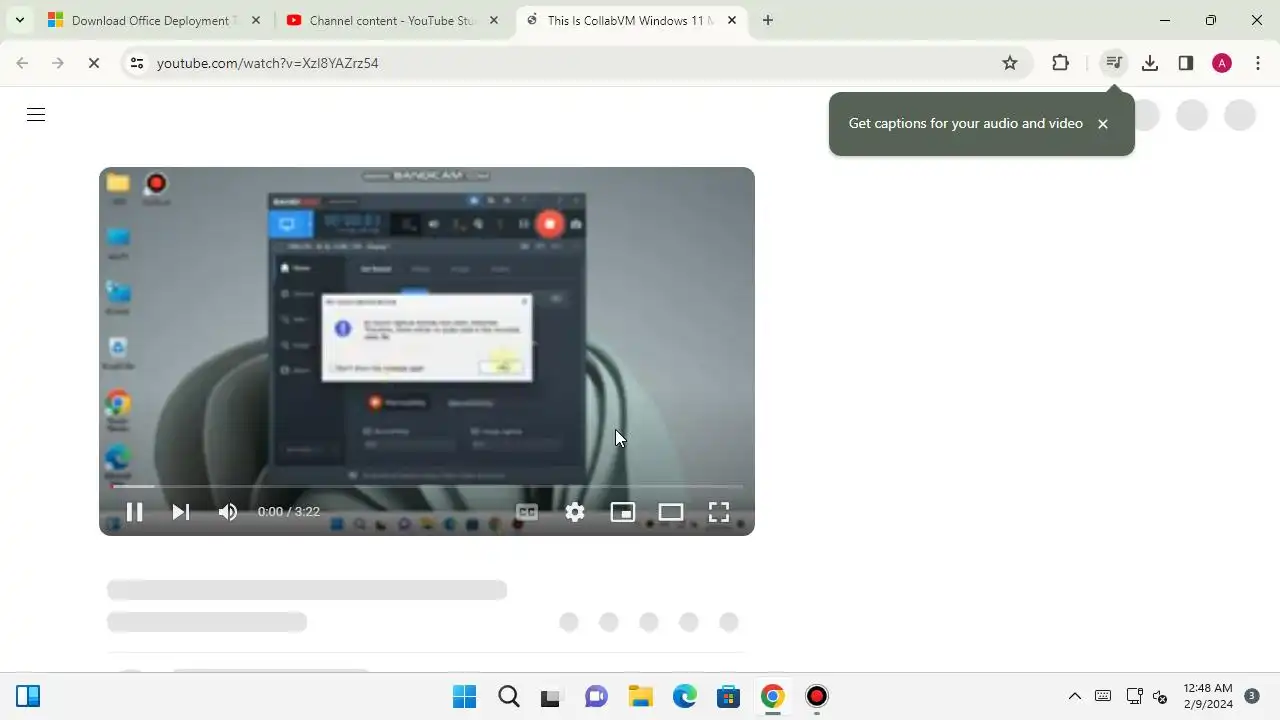This screenshot has height=720, width=1280.
Task: Launch Microsoft Edge from the taskbar
Action: pyautogui.click(x=684, y=696)
